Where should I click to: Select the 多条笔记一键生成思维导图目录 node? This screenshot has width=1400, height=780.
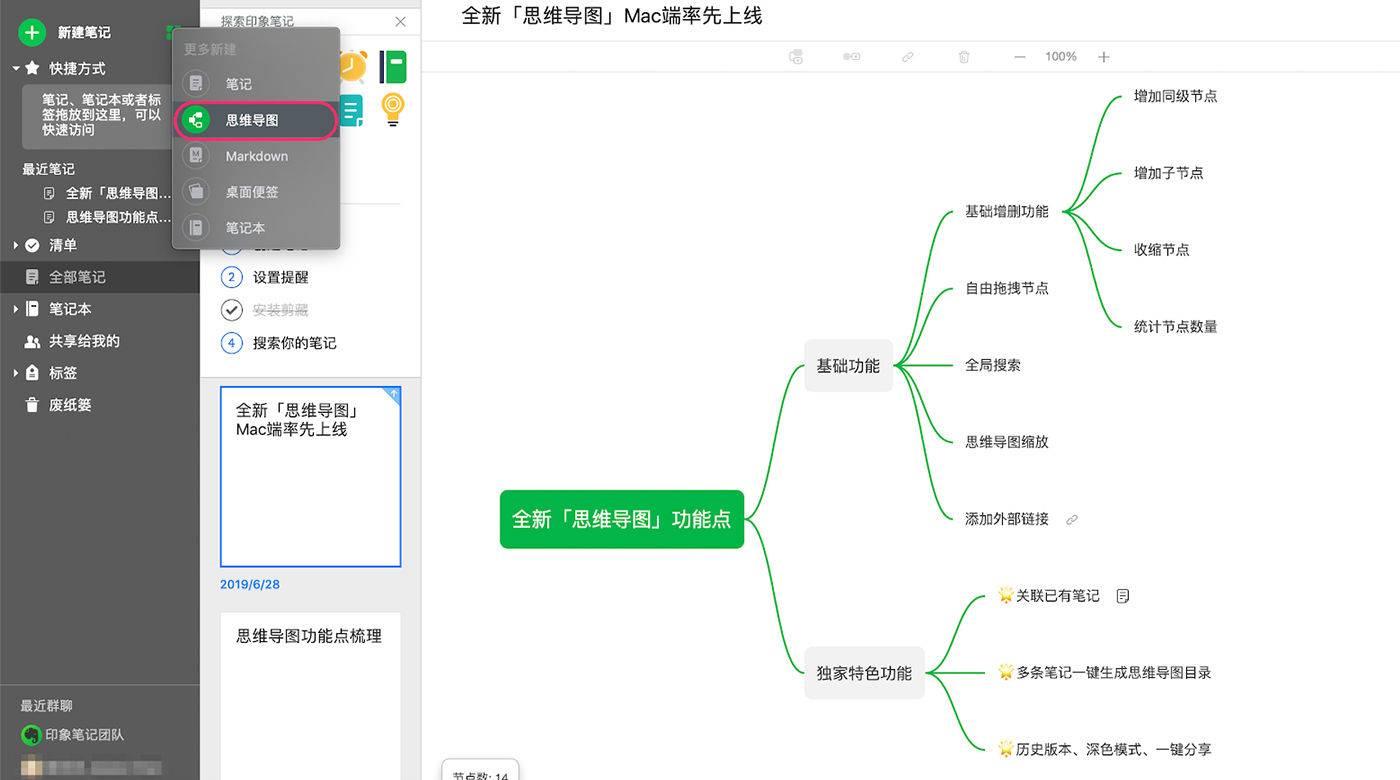(x=1105, y=673)
